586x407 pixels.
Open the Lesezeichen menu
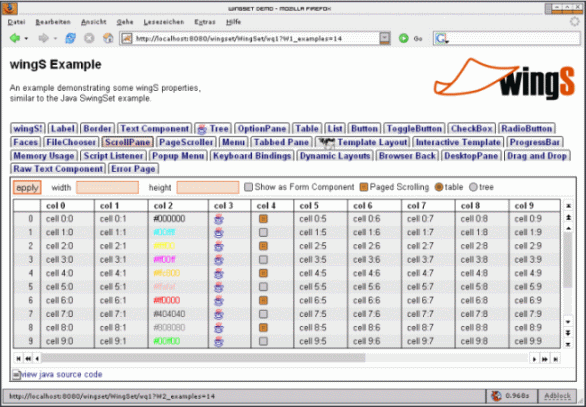coord(164,22)
